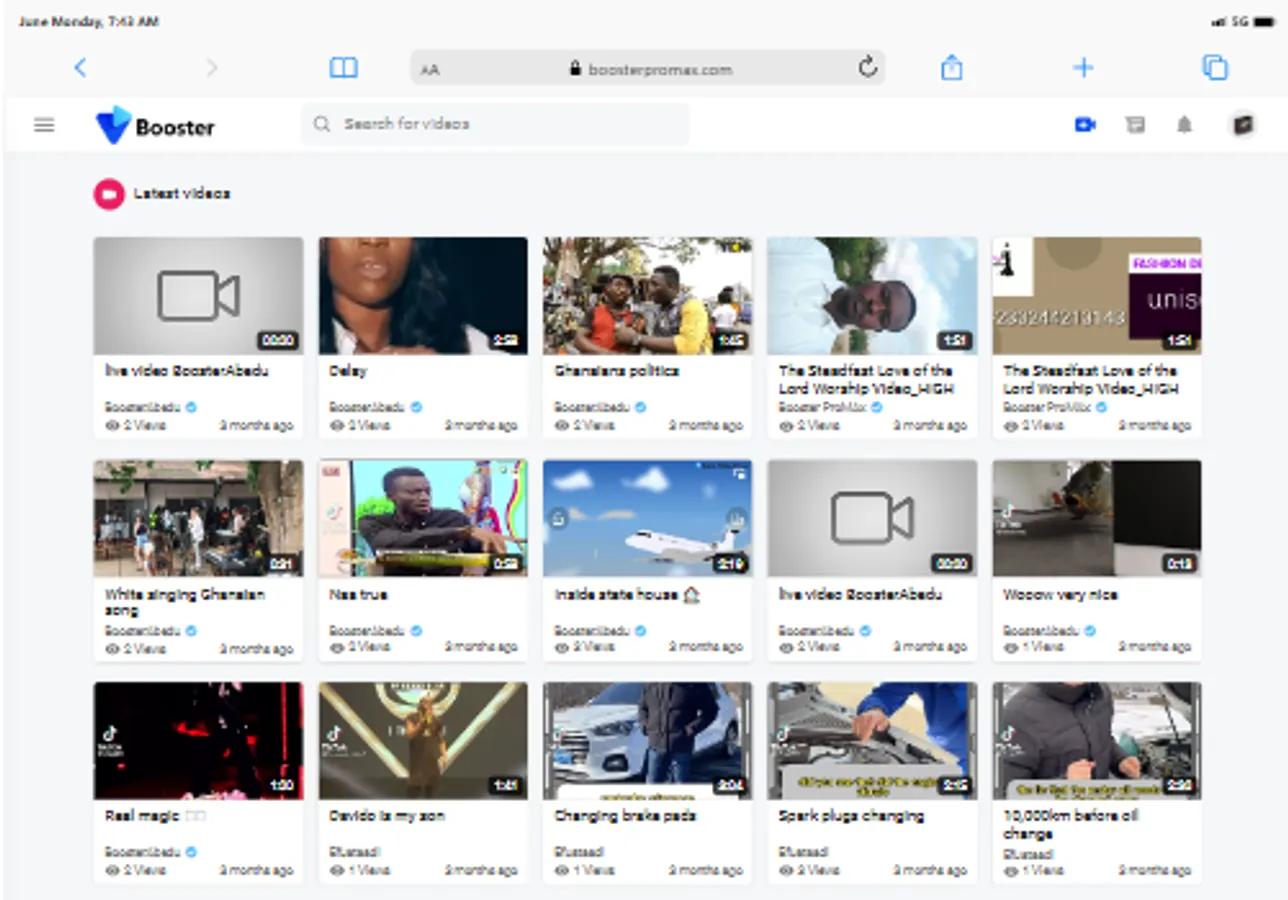Tap Safari's forward arrow
The image size is (1288, 900).
(x=211, y=68)
